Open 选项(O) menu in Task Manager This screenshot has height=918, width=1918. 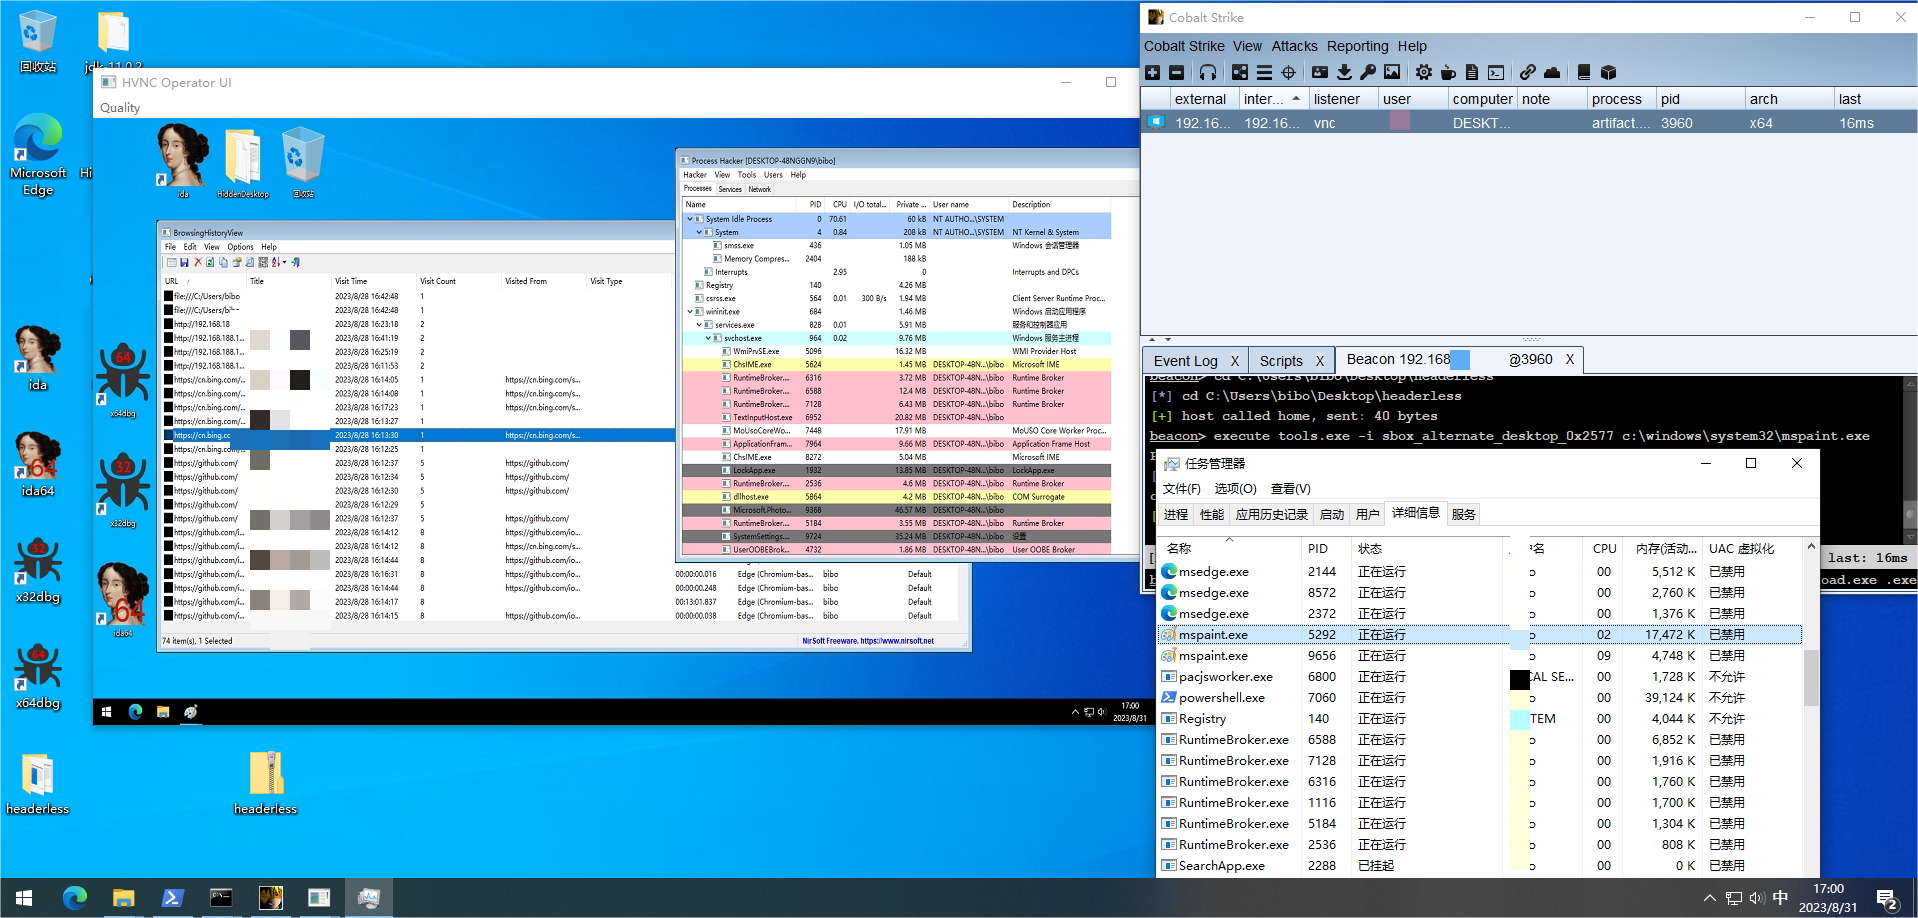pos(1235,488)
